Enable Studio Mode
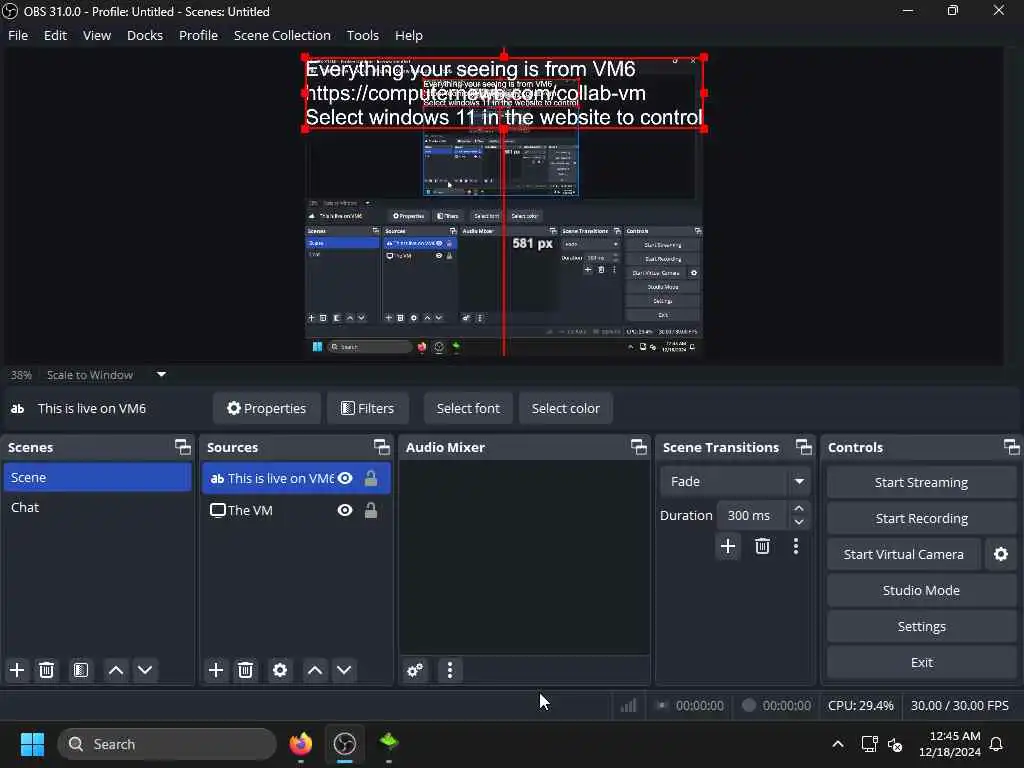The width and height of the screenshot is (1024, 768). (921, 590)
